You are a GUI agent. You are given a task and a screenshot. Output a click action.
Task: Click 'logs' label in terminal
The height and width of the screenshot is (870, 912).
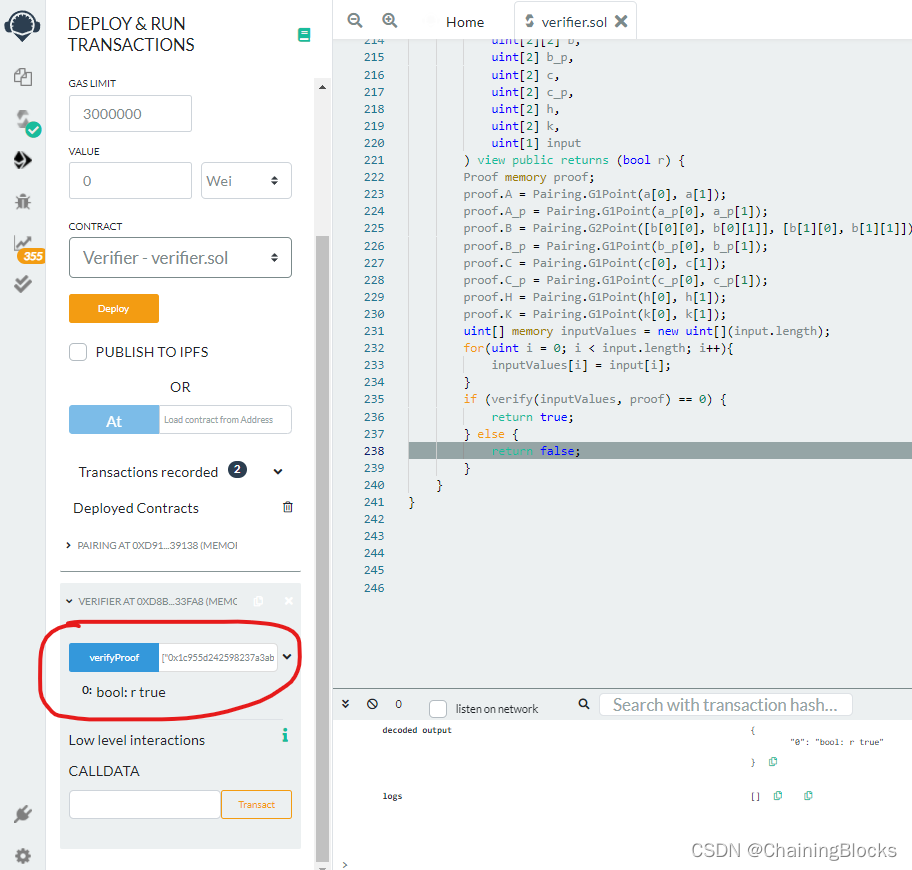(392, 796)
